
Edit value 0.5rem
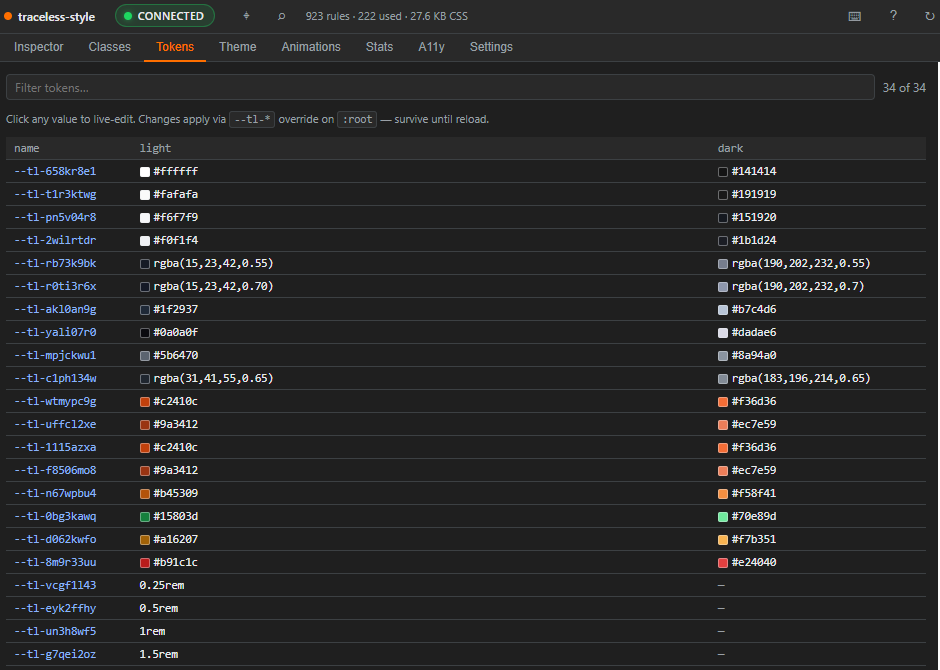click(x=159, y=608)
